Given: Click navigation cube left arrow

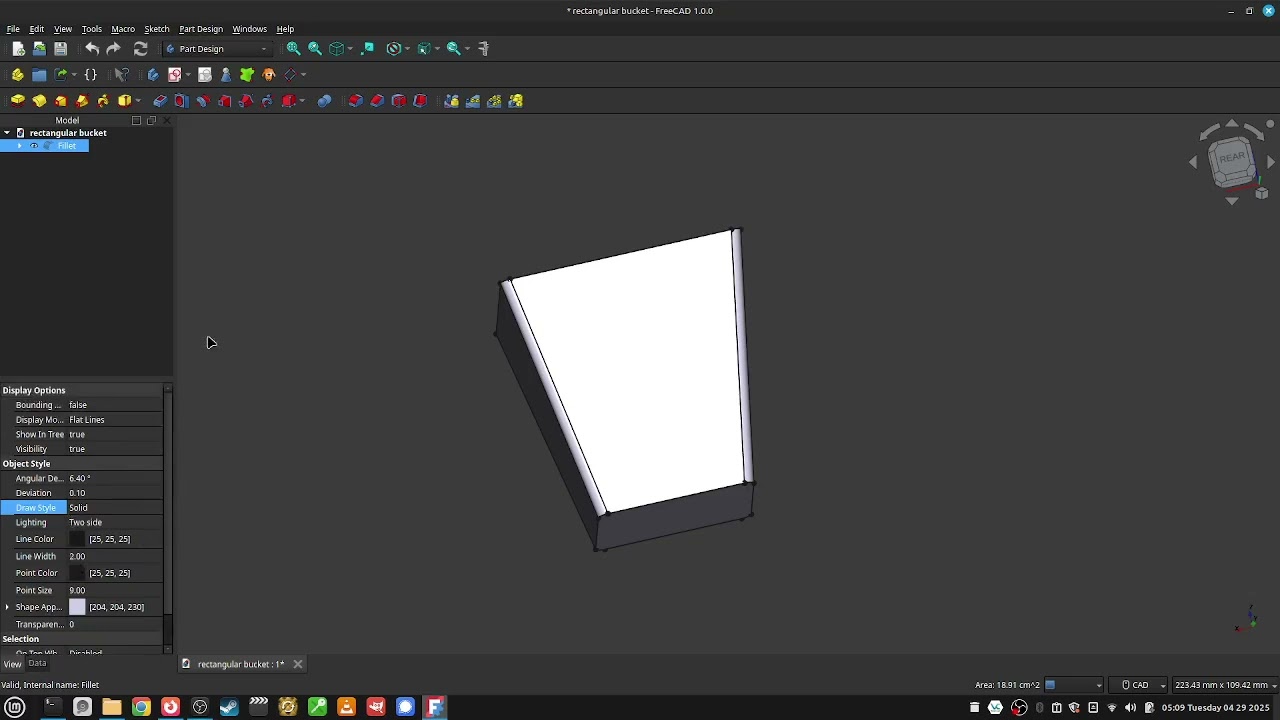Looking at the screenshot, I should tap(1193, 162).
